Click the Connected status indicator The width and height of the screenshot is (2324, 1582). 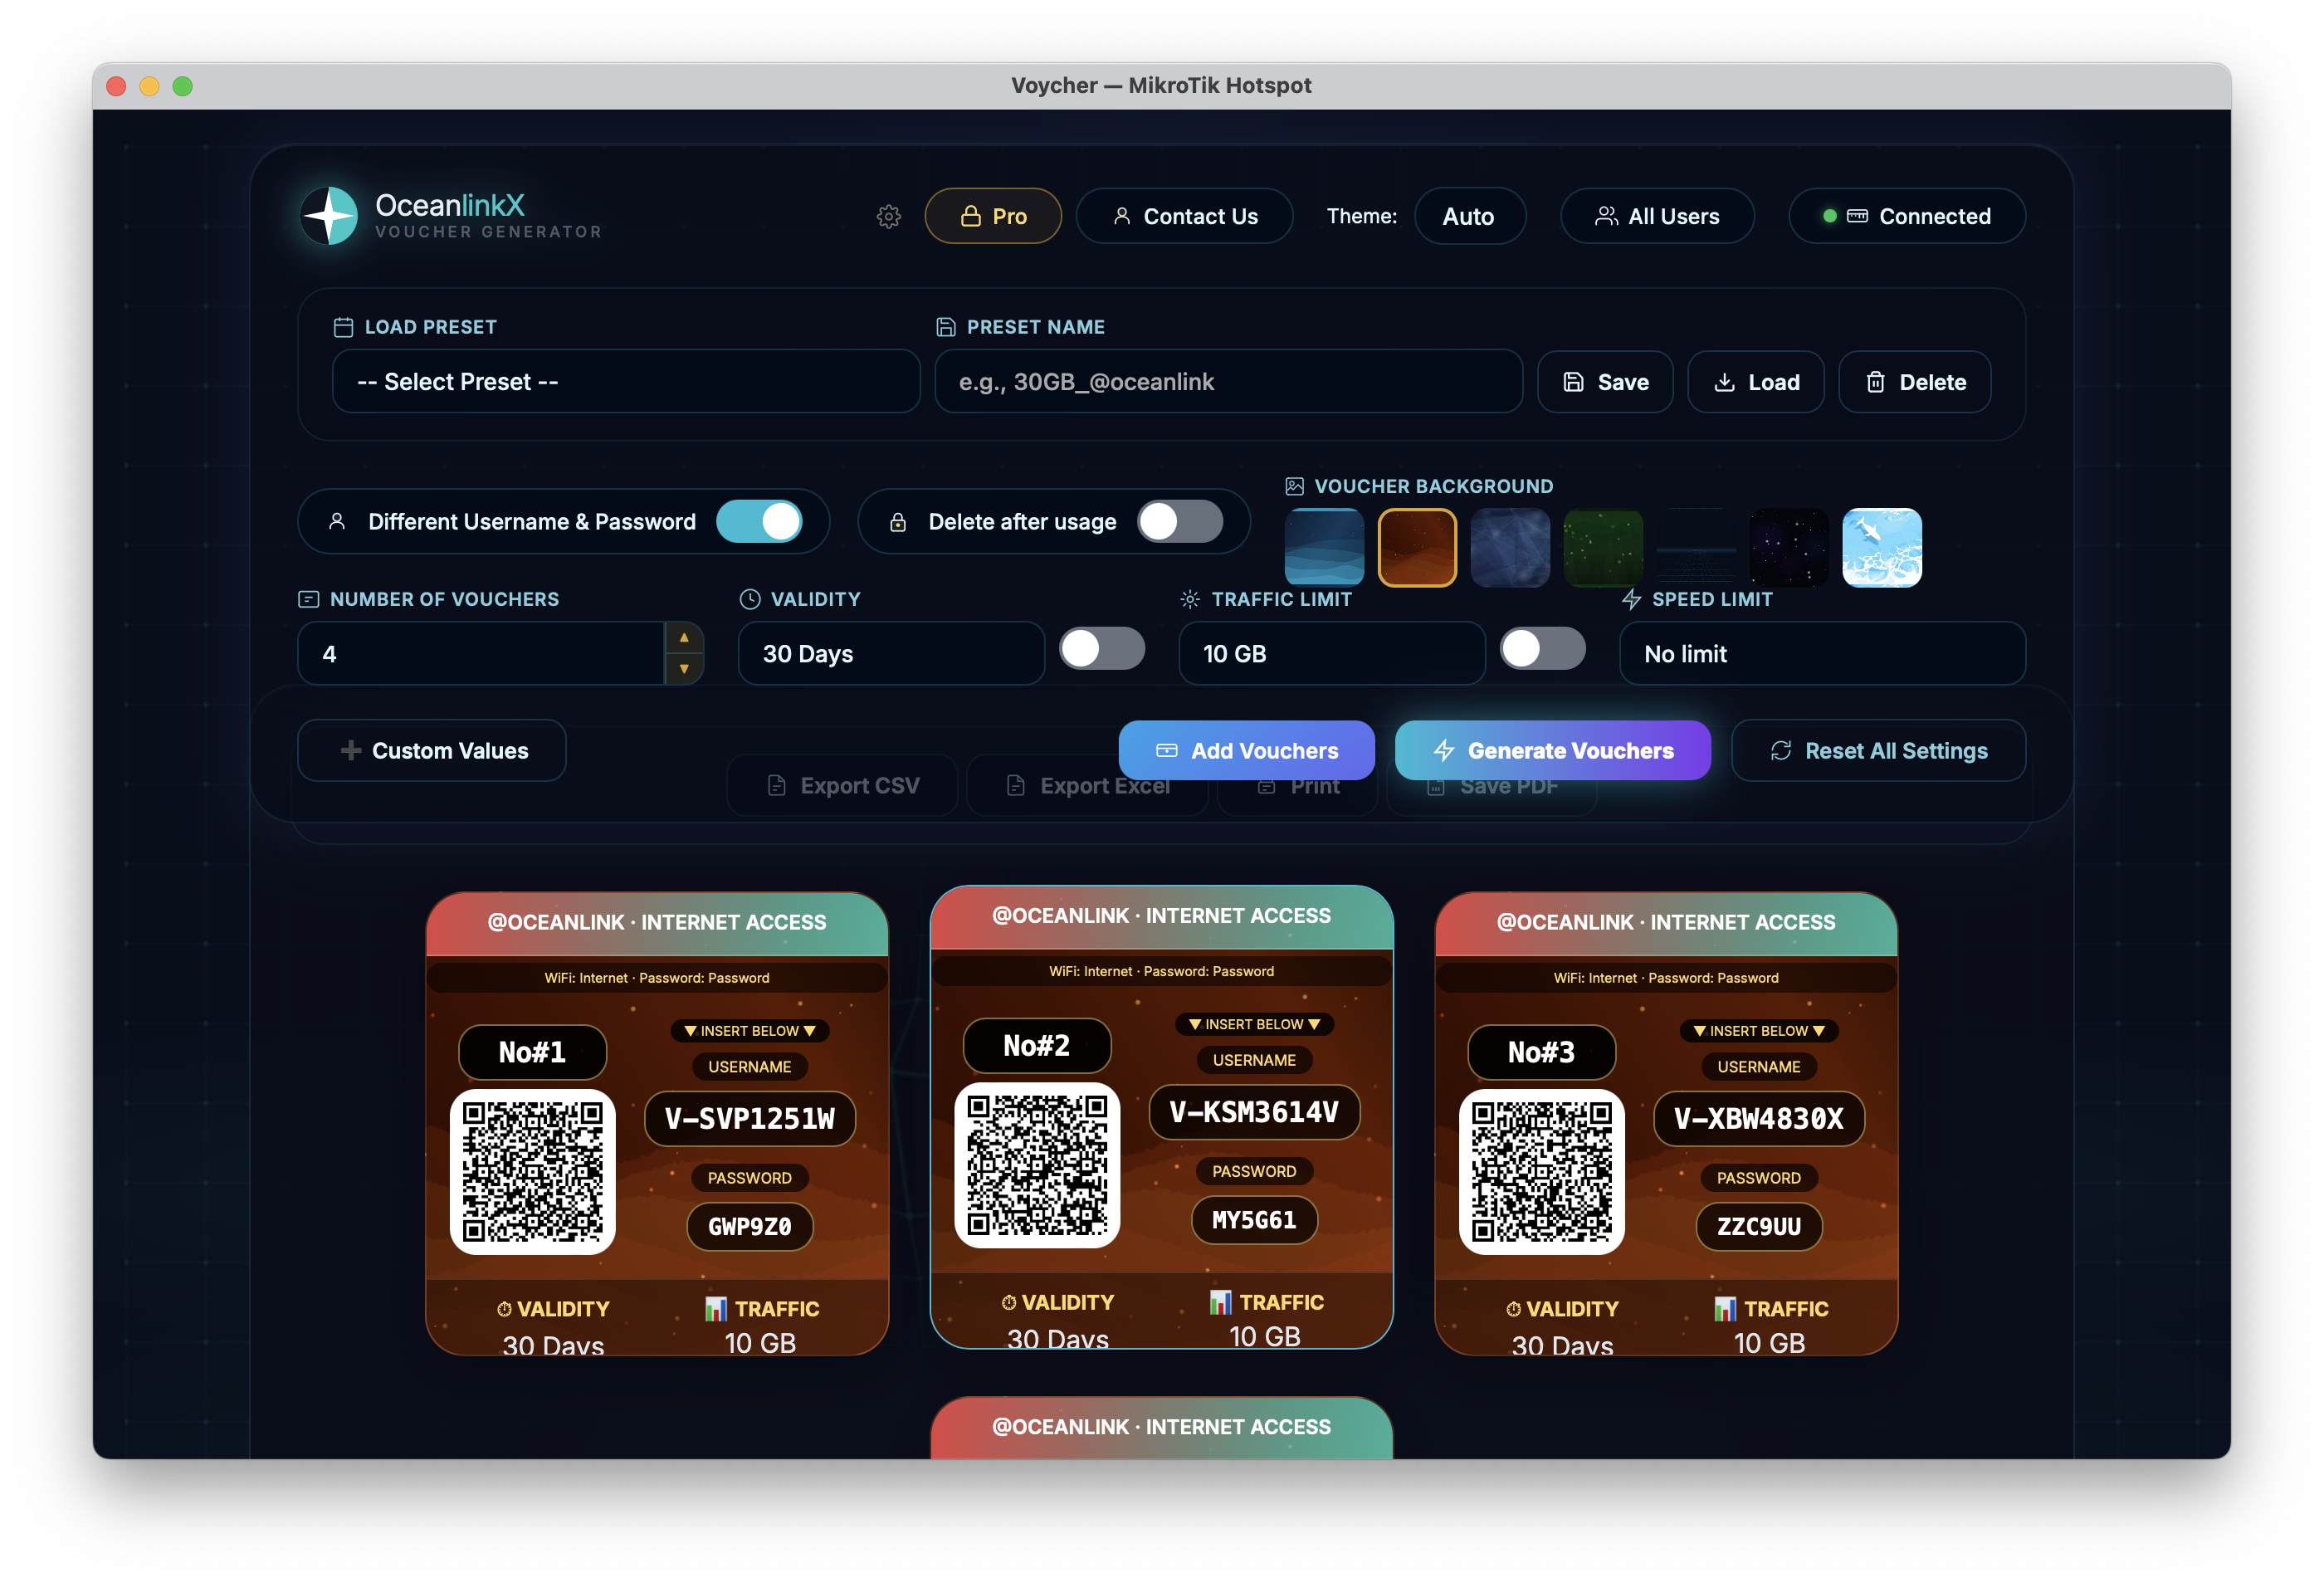point(1907,216)
